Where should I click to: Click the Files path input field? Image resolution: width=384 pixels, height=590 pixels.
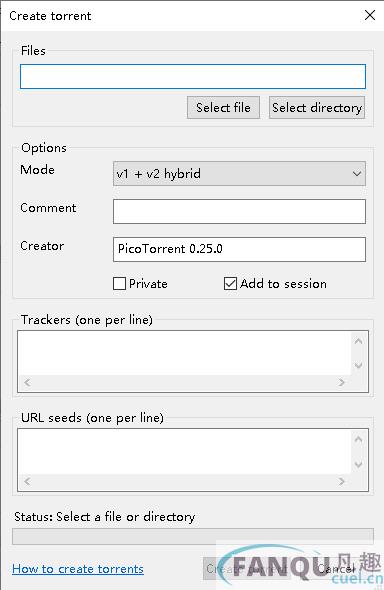point(193,76)
